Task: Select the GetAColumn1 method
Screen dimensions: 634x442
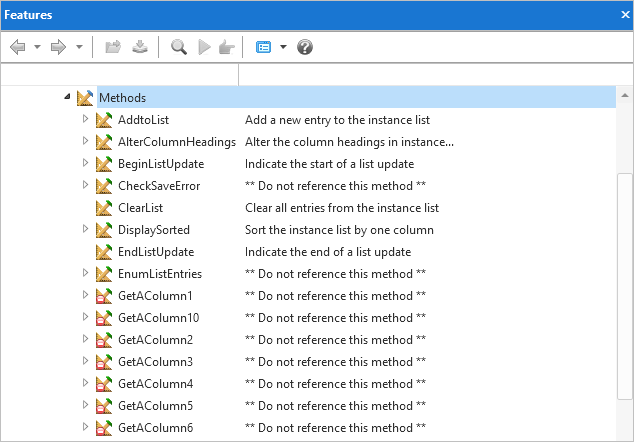Action: point(155,296)
